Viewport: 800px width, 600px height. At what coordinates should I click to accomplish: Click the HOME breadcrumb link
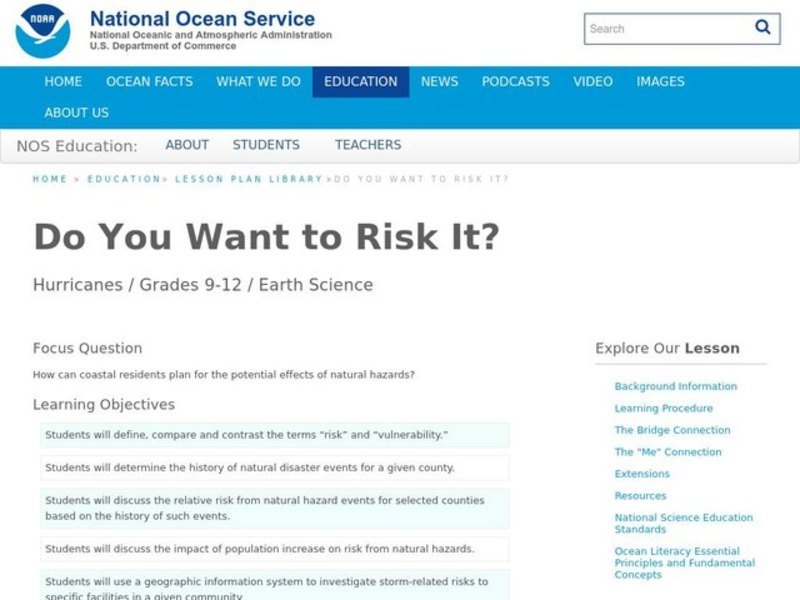click(47, 179)
